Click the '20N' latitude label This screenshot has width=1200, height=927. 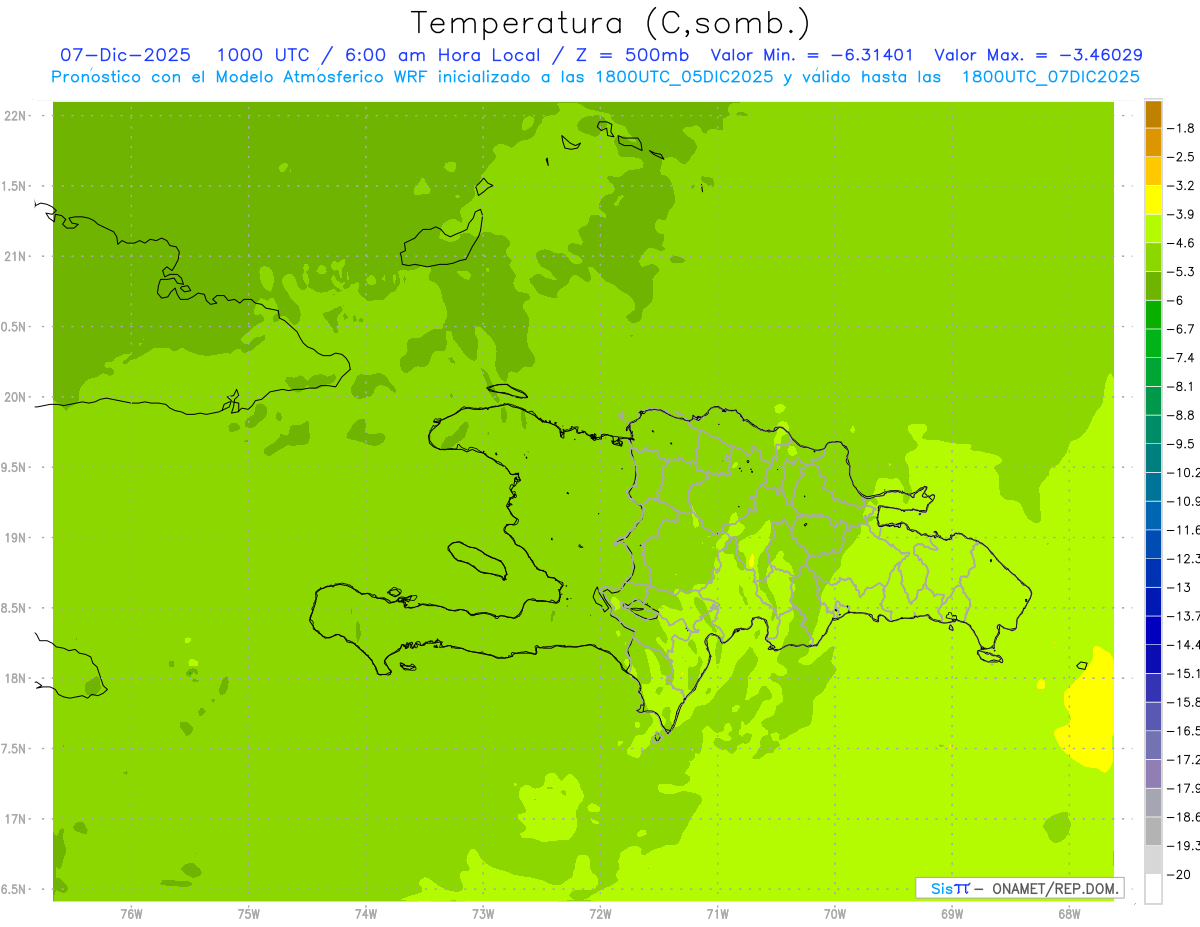point(15,397)
